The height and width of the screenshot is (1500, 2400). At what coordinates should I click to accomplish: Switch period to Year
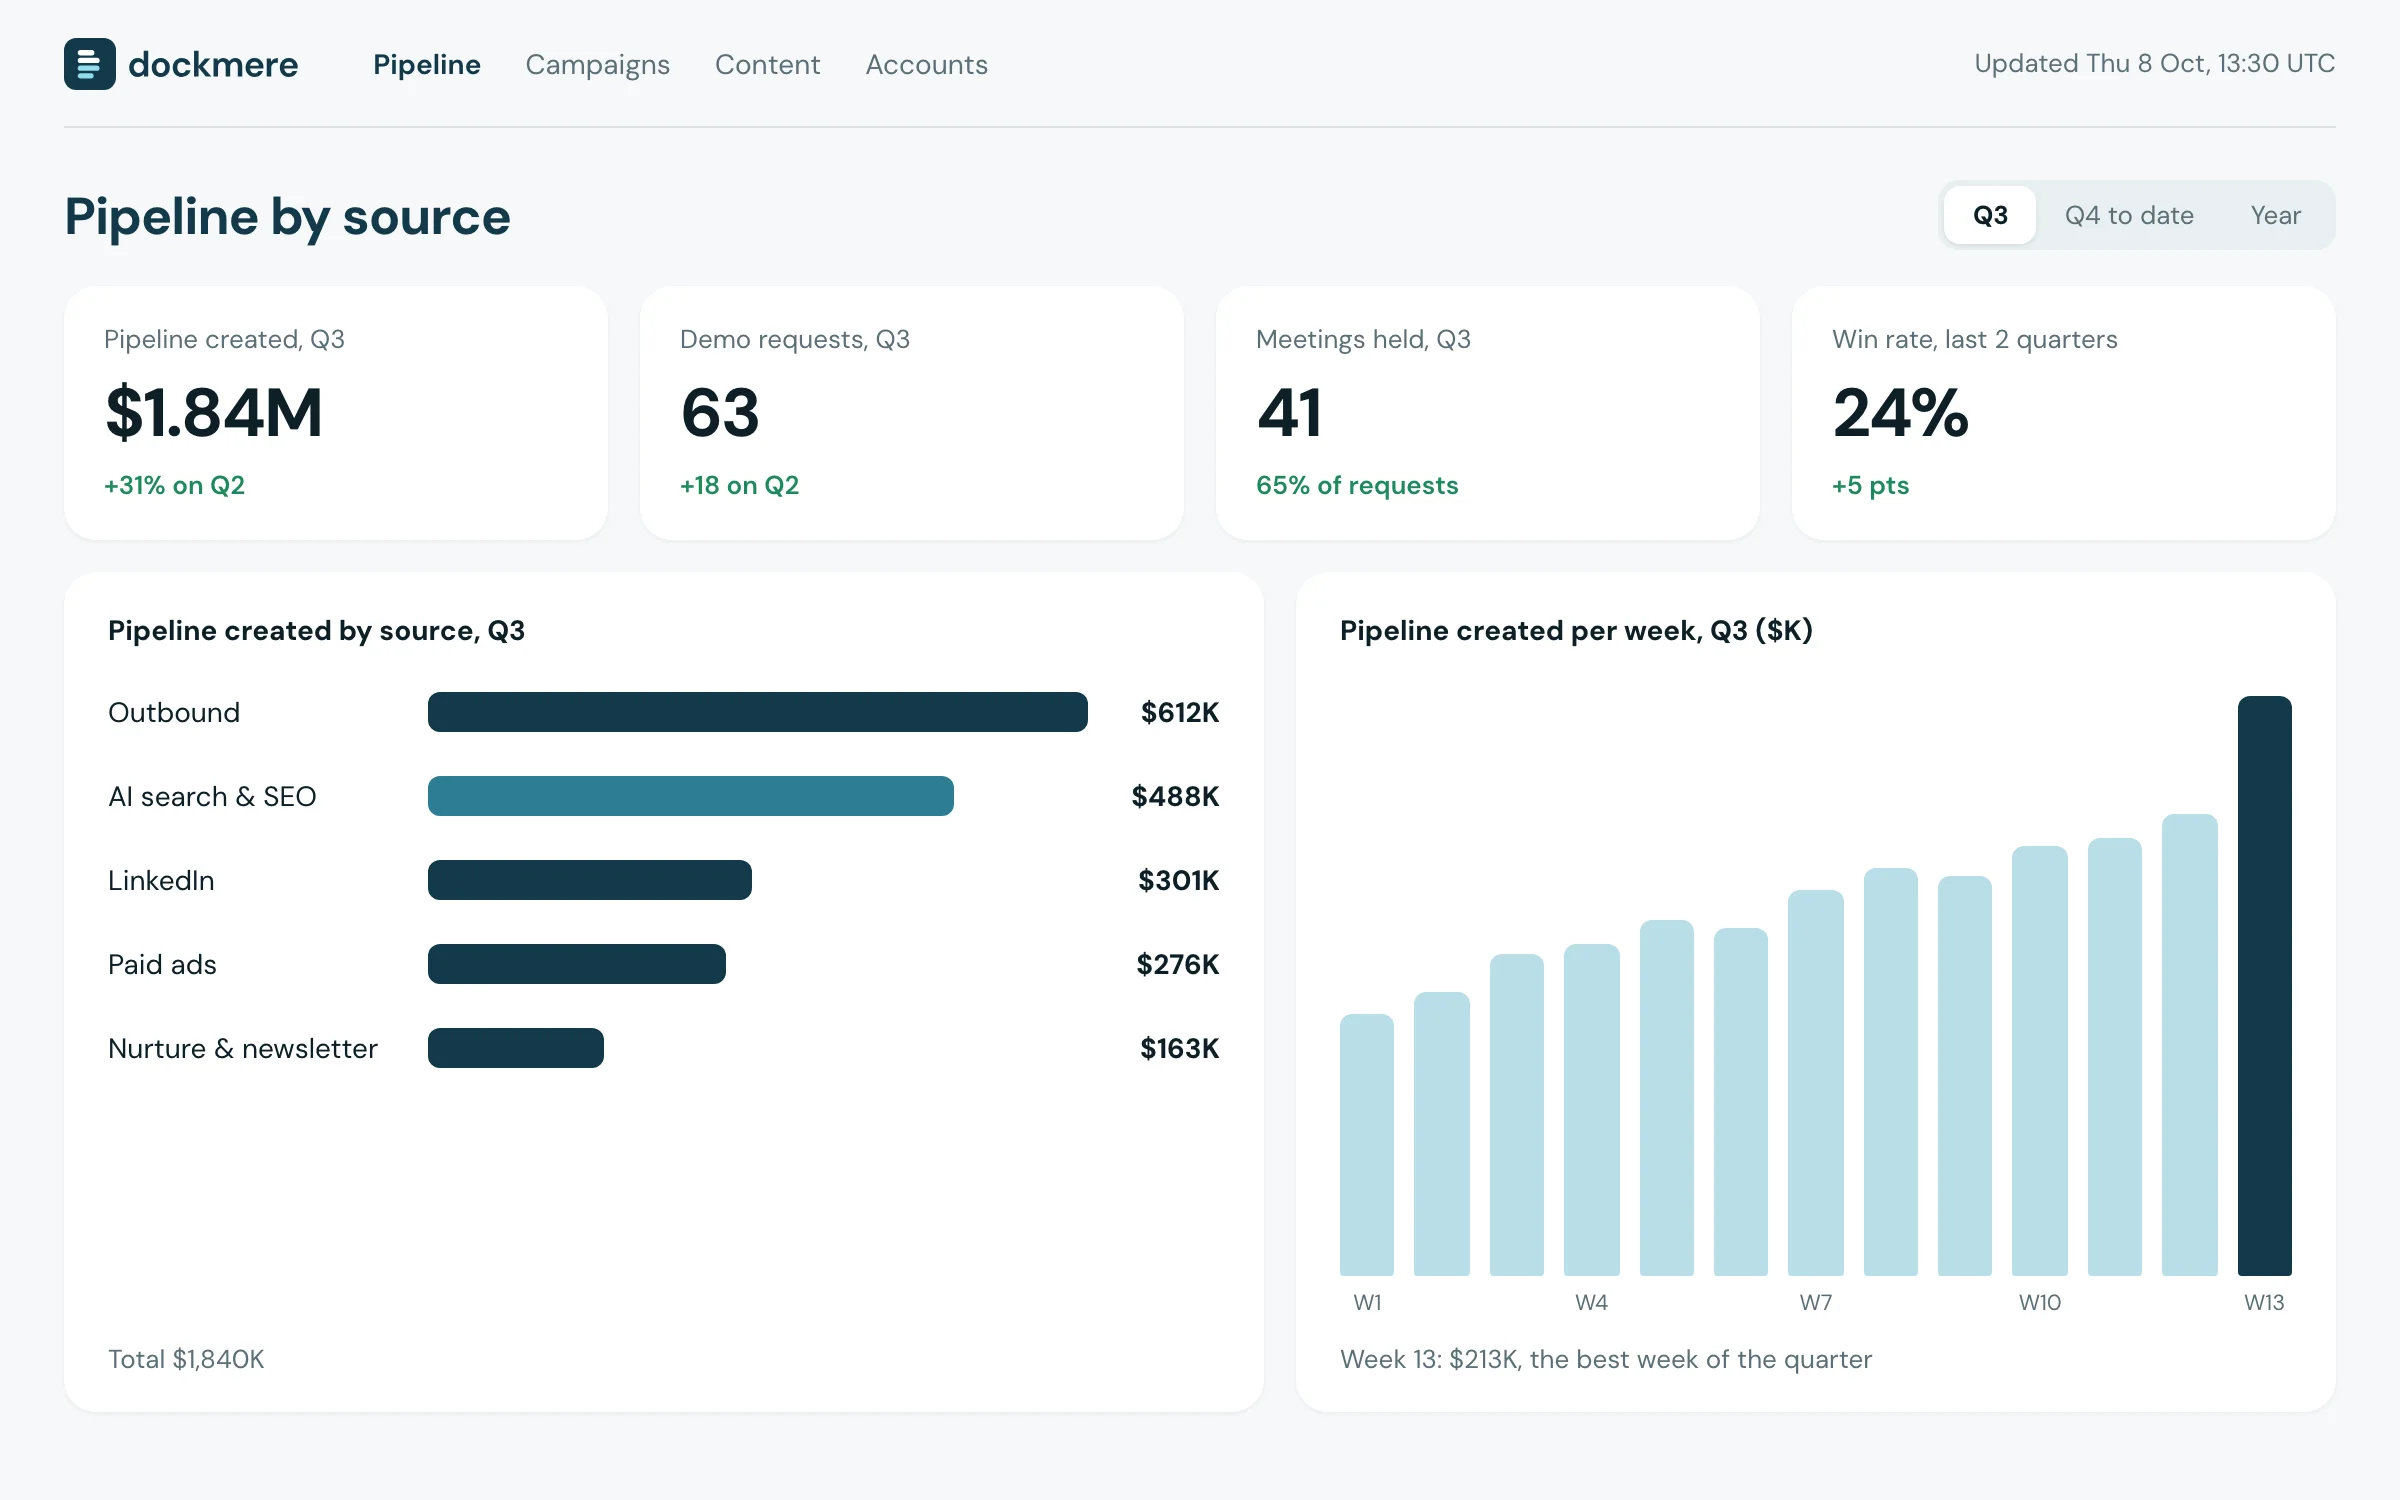[2275, 215]
